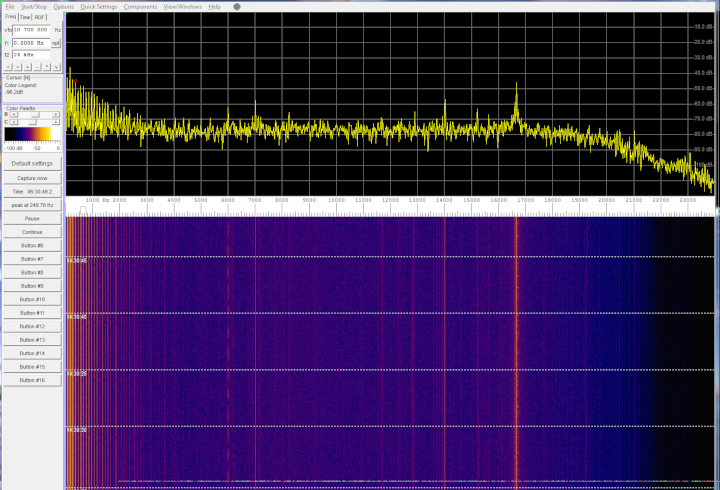
Task: Open the Start/Stop menu
Action: coord(34,7)
